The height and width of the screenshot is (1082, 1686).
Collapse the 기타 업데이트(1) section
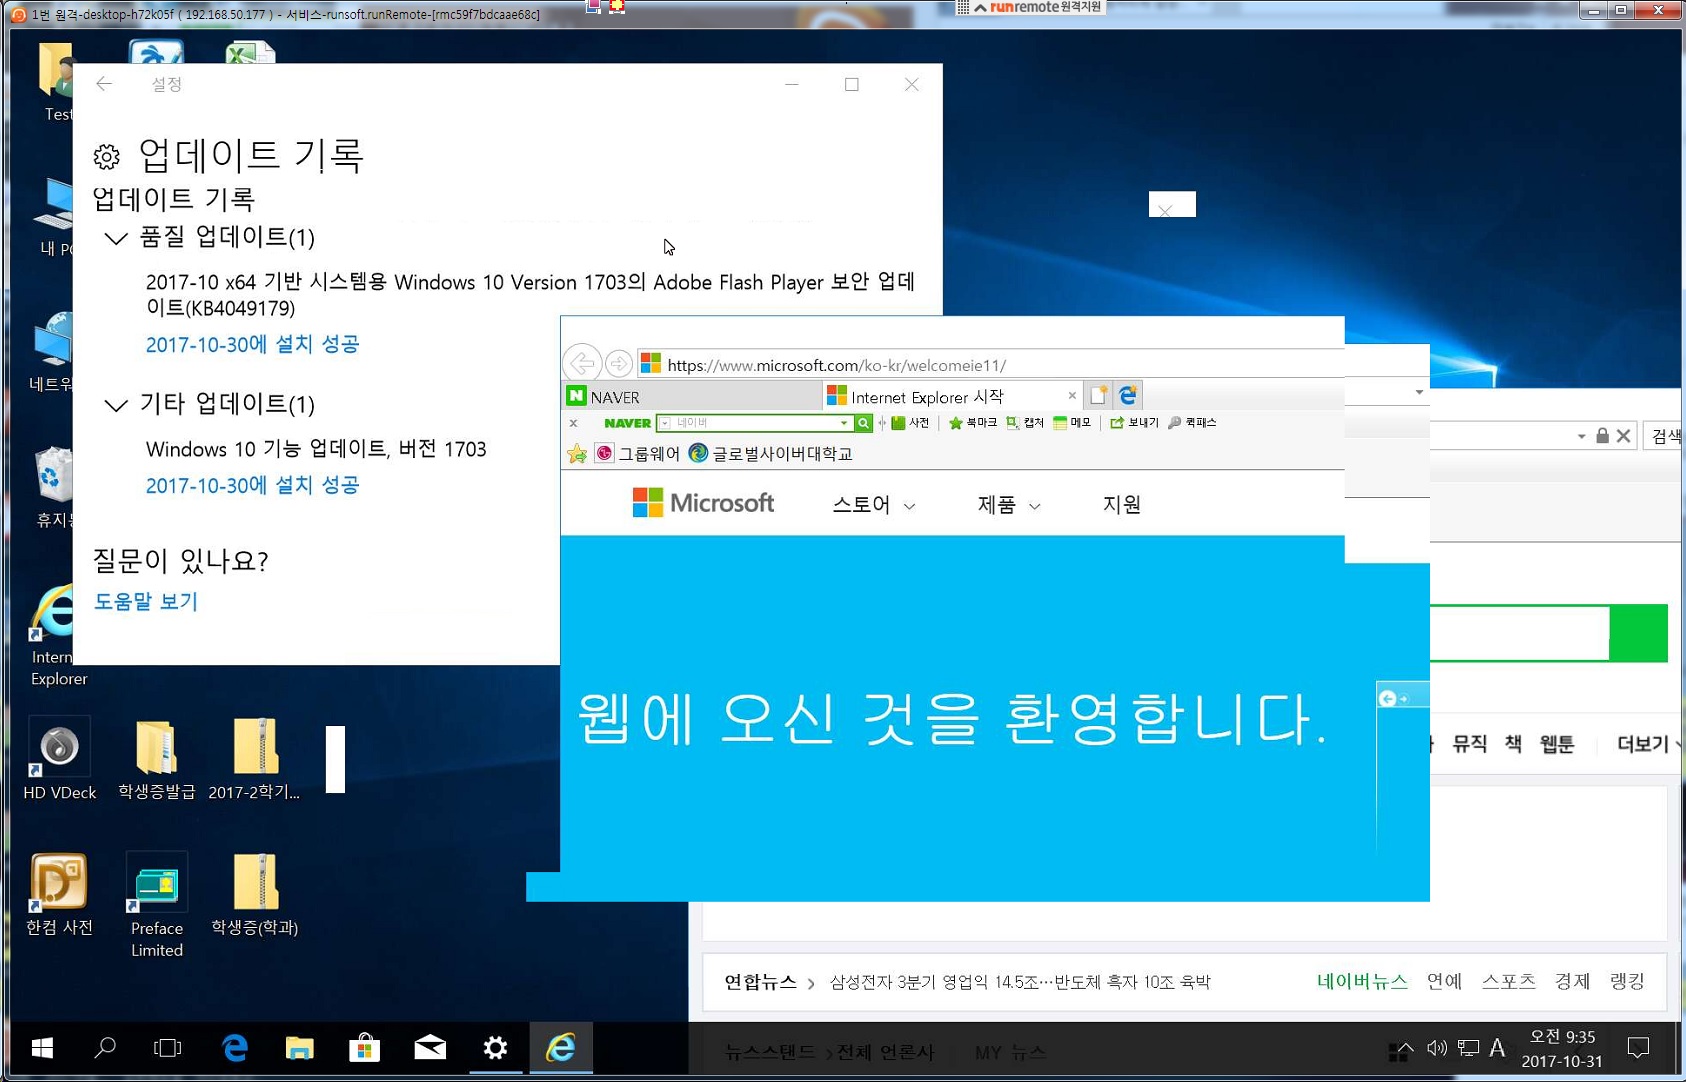click(x=116, y=405)
